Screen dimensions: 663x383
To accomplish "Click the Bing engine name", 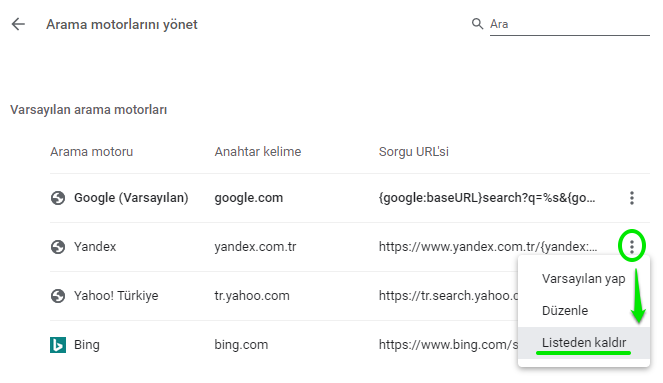I will click(87, 345).
